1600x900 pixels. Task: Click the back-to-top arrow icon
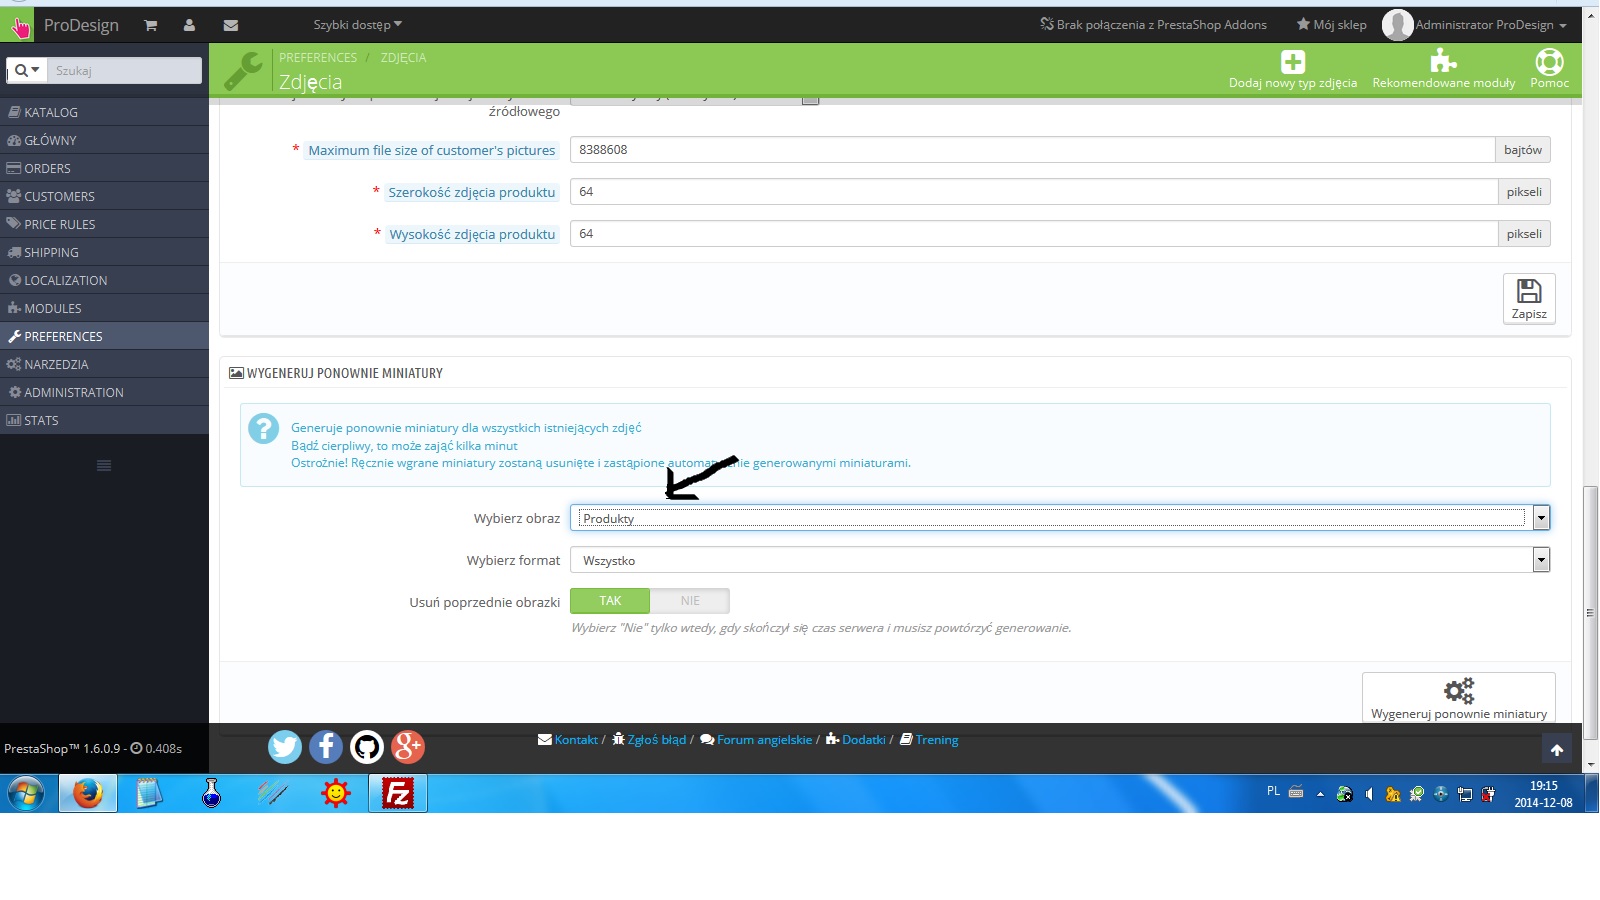1557,749
